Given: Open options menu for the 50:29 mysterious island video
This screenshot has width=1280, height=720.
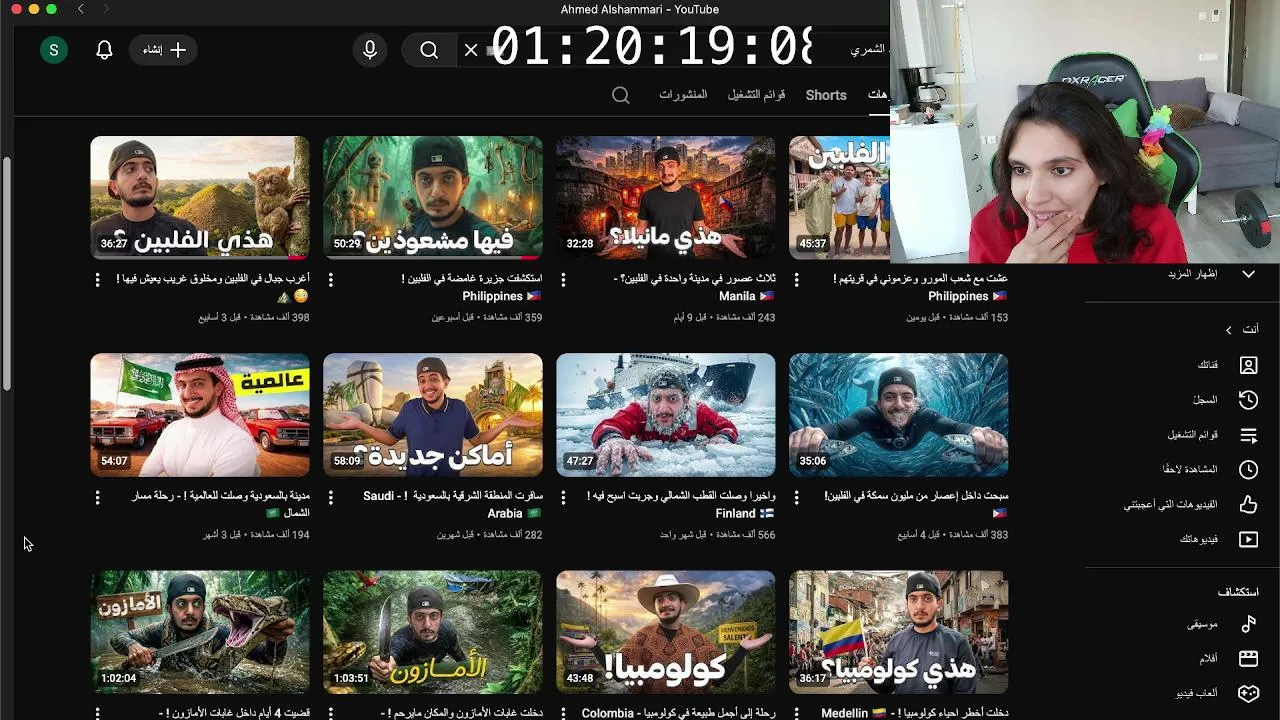Looking at the screenshot, I should [330, 280].
